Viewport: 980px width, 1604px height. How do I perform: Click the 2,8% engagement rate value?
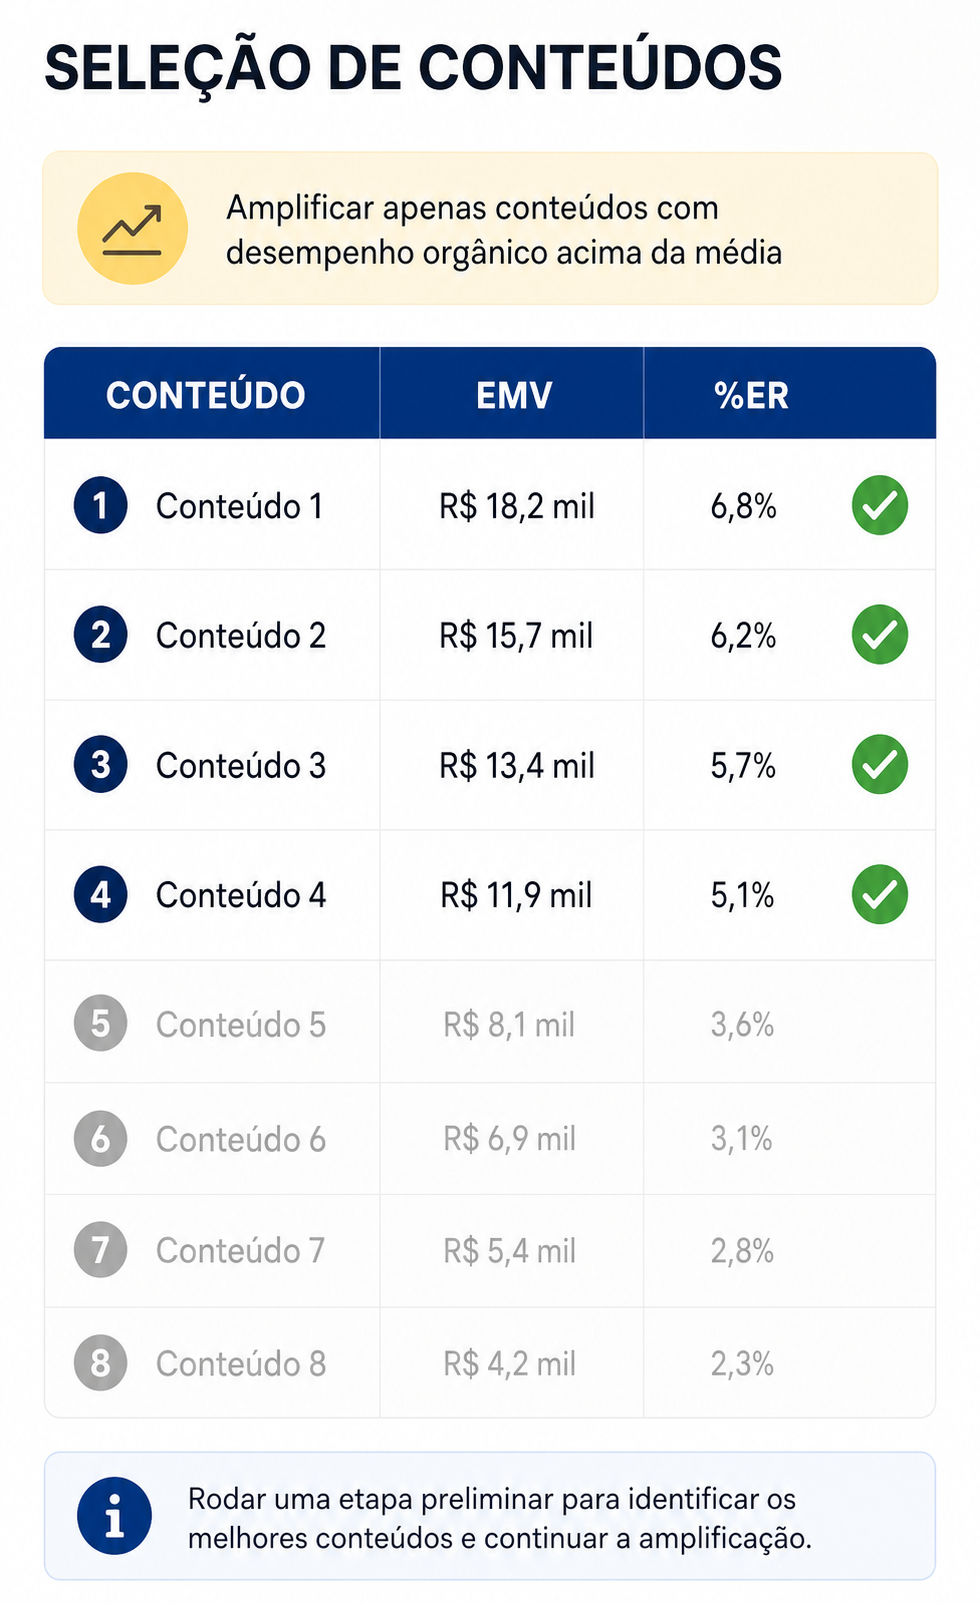[742, 1251]
